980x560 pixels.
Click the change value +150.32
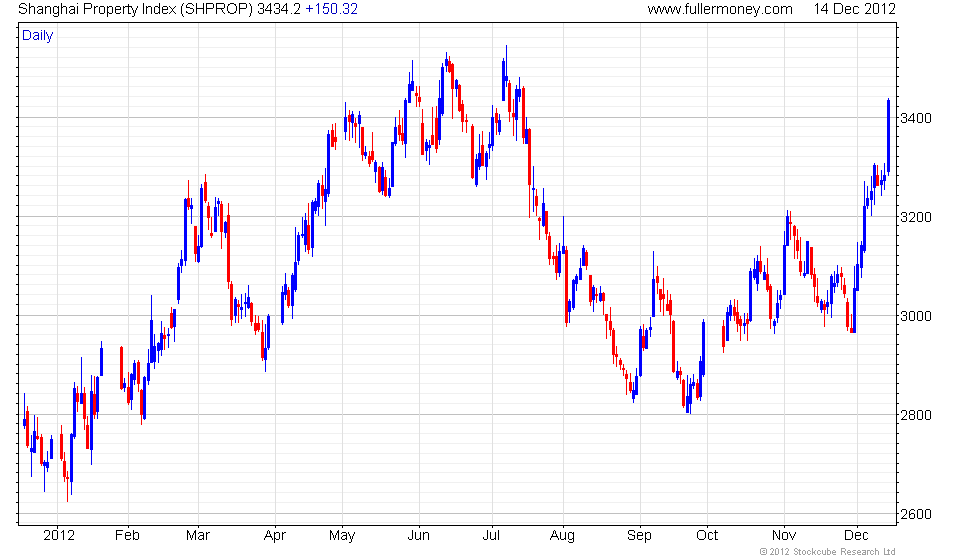331,9
